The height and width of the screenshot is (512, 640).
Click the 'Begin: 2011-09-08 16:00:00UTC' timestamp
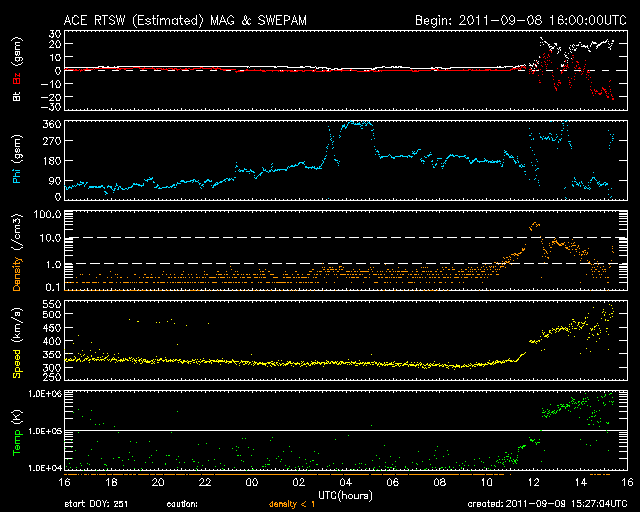click(520, 20)
